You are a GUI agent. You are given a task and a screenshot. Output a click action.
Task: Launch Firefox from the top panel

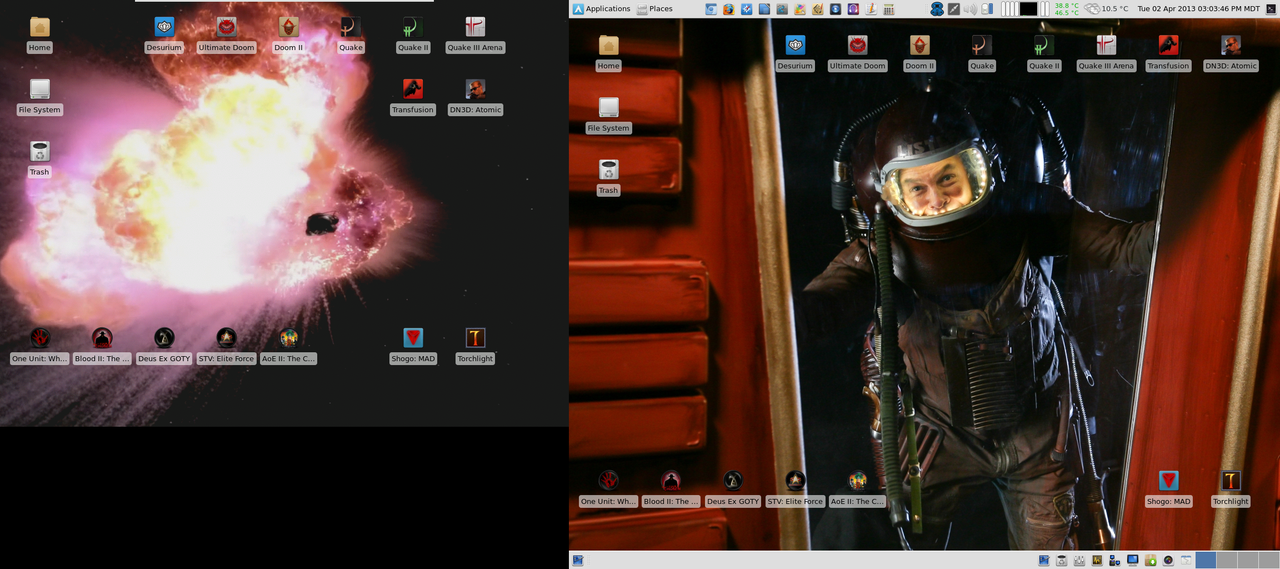point(729,9)
